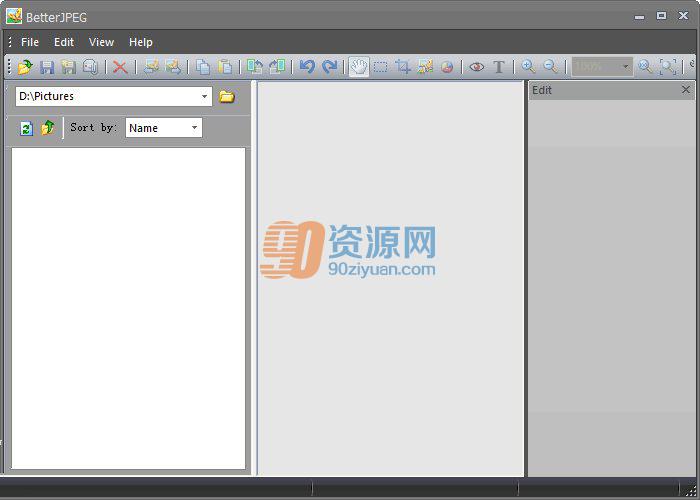Click the Paste clipboard icon
700x500 pixels.
(225, 67)
